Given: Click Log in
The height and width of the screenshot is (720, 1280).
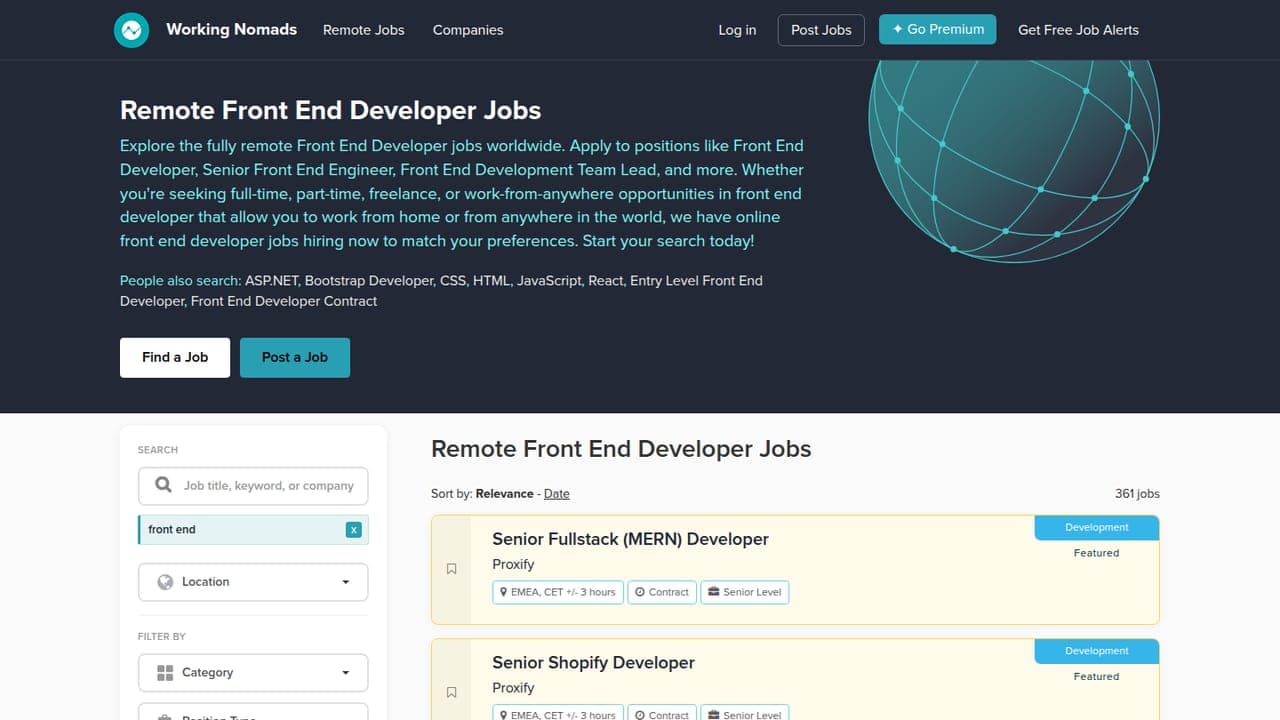Looking at the screenshot, I should pyautogui.click(x=737, y=30).
